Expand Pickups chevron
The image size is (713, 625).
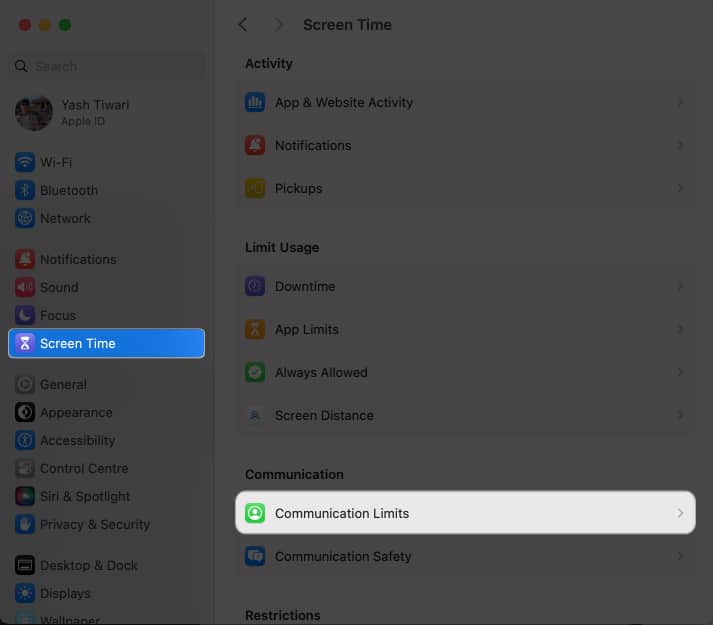(680, 188)
